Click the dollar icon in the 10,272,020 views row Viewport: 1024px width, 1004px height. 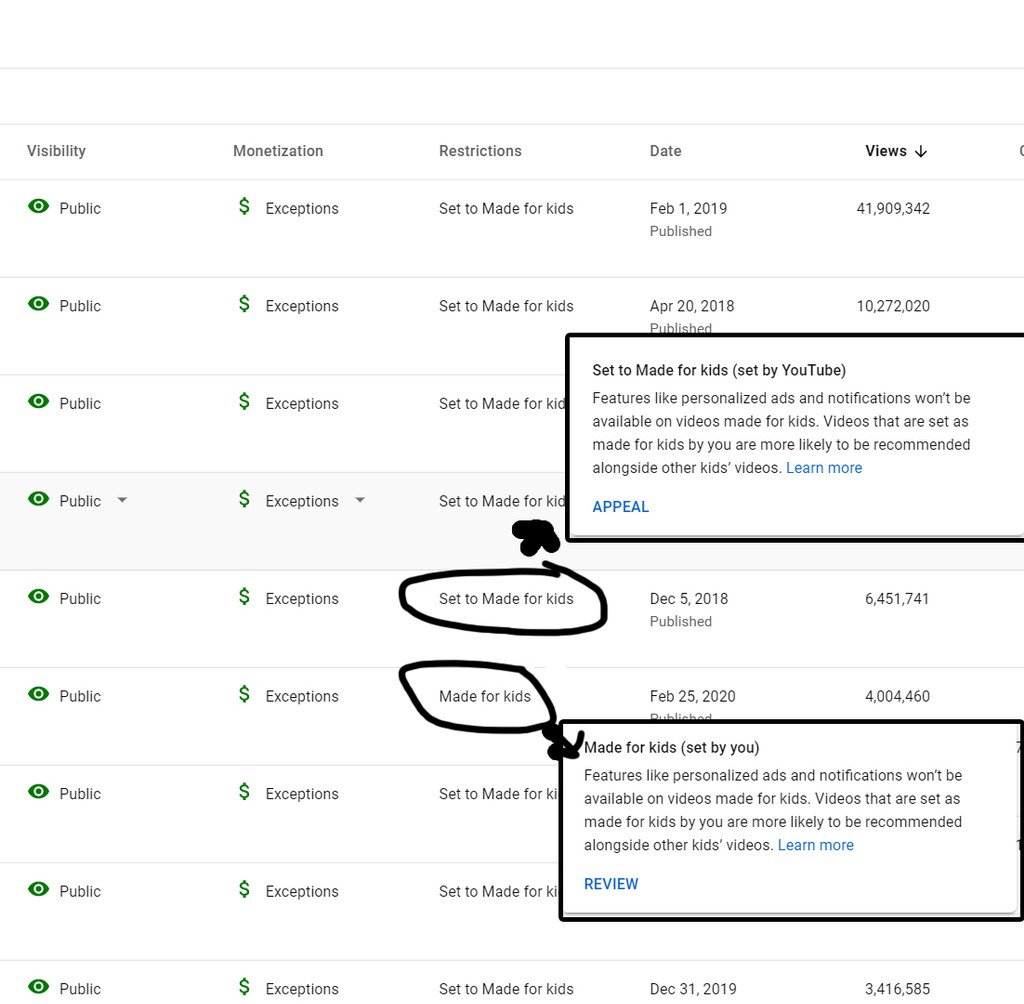point(244,304)
